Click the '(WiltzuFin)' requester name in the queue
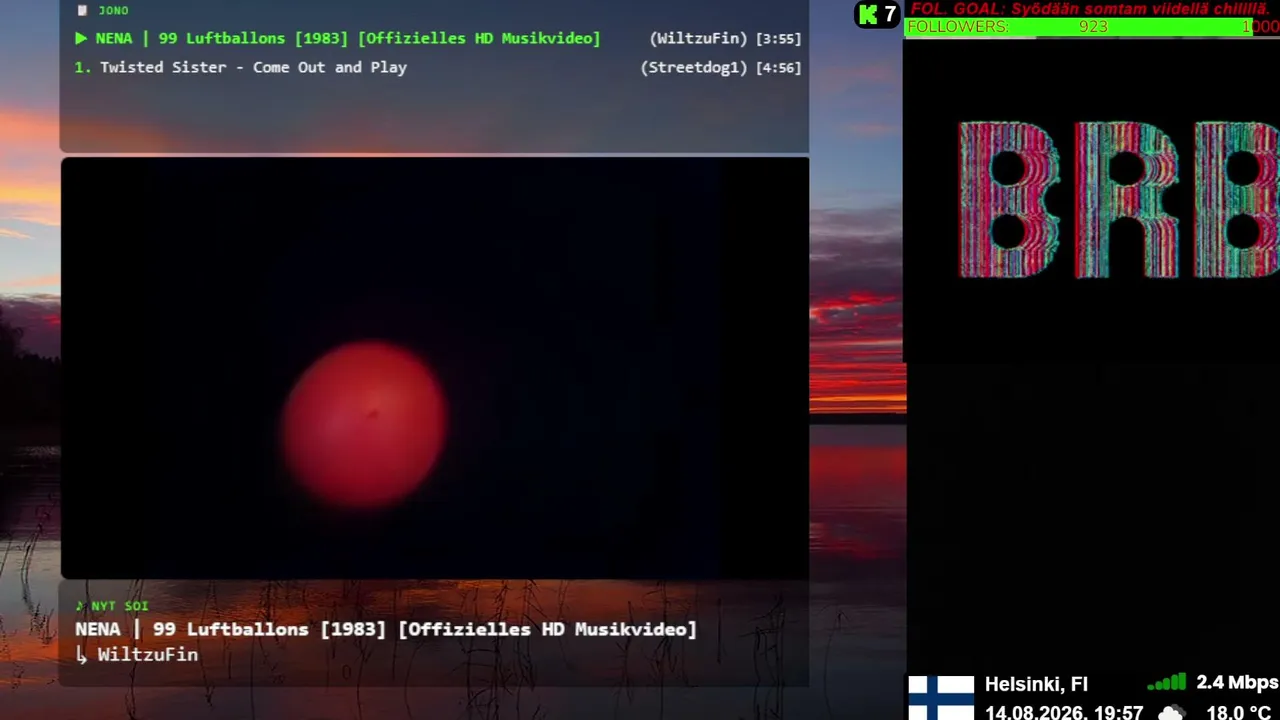This screenshot has height=720, width=1280. (x=698, y=39)
